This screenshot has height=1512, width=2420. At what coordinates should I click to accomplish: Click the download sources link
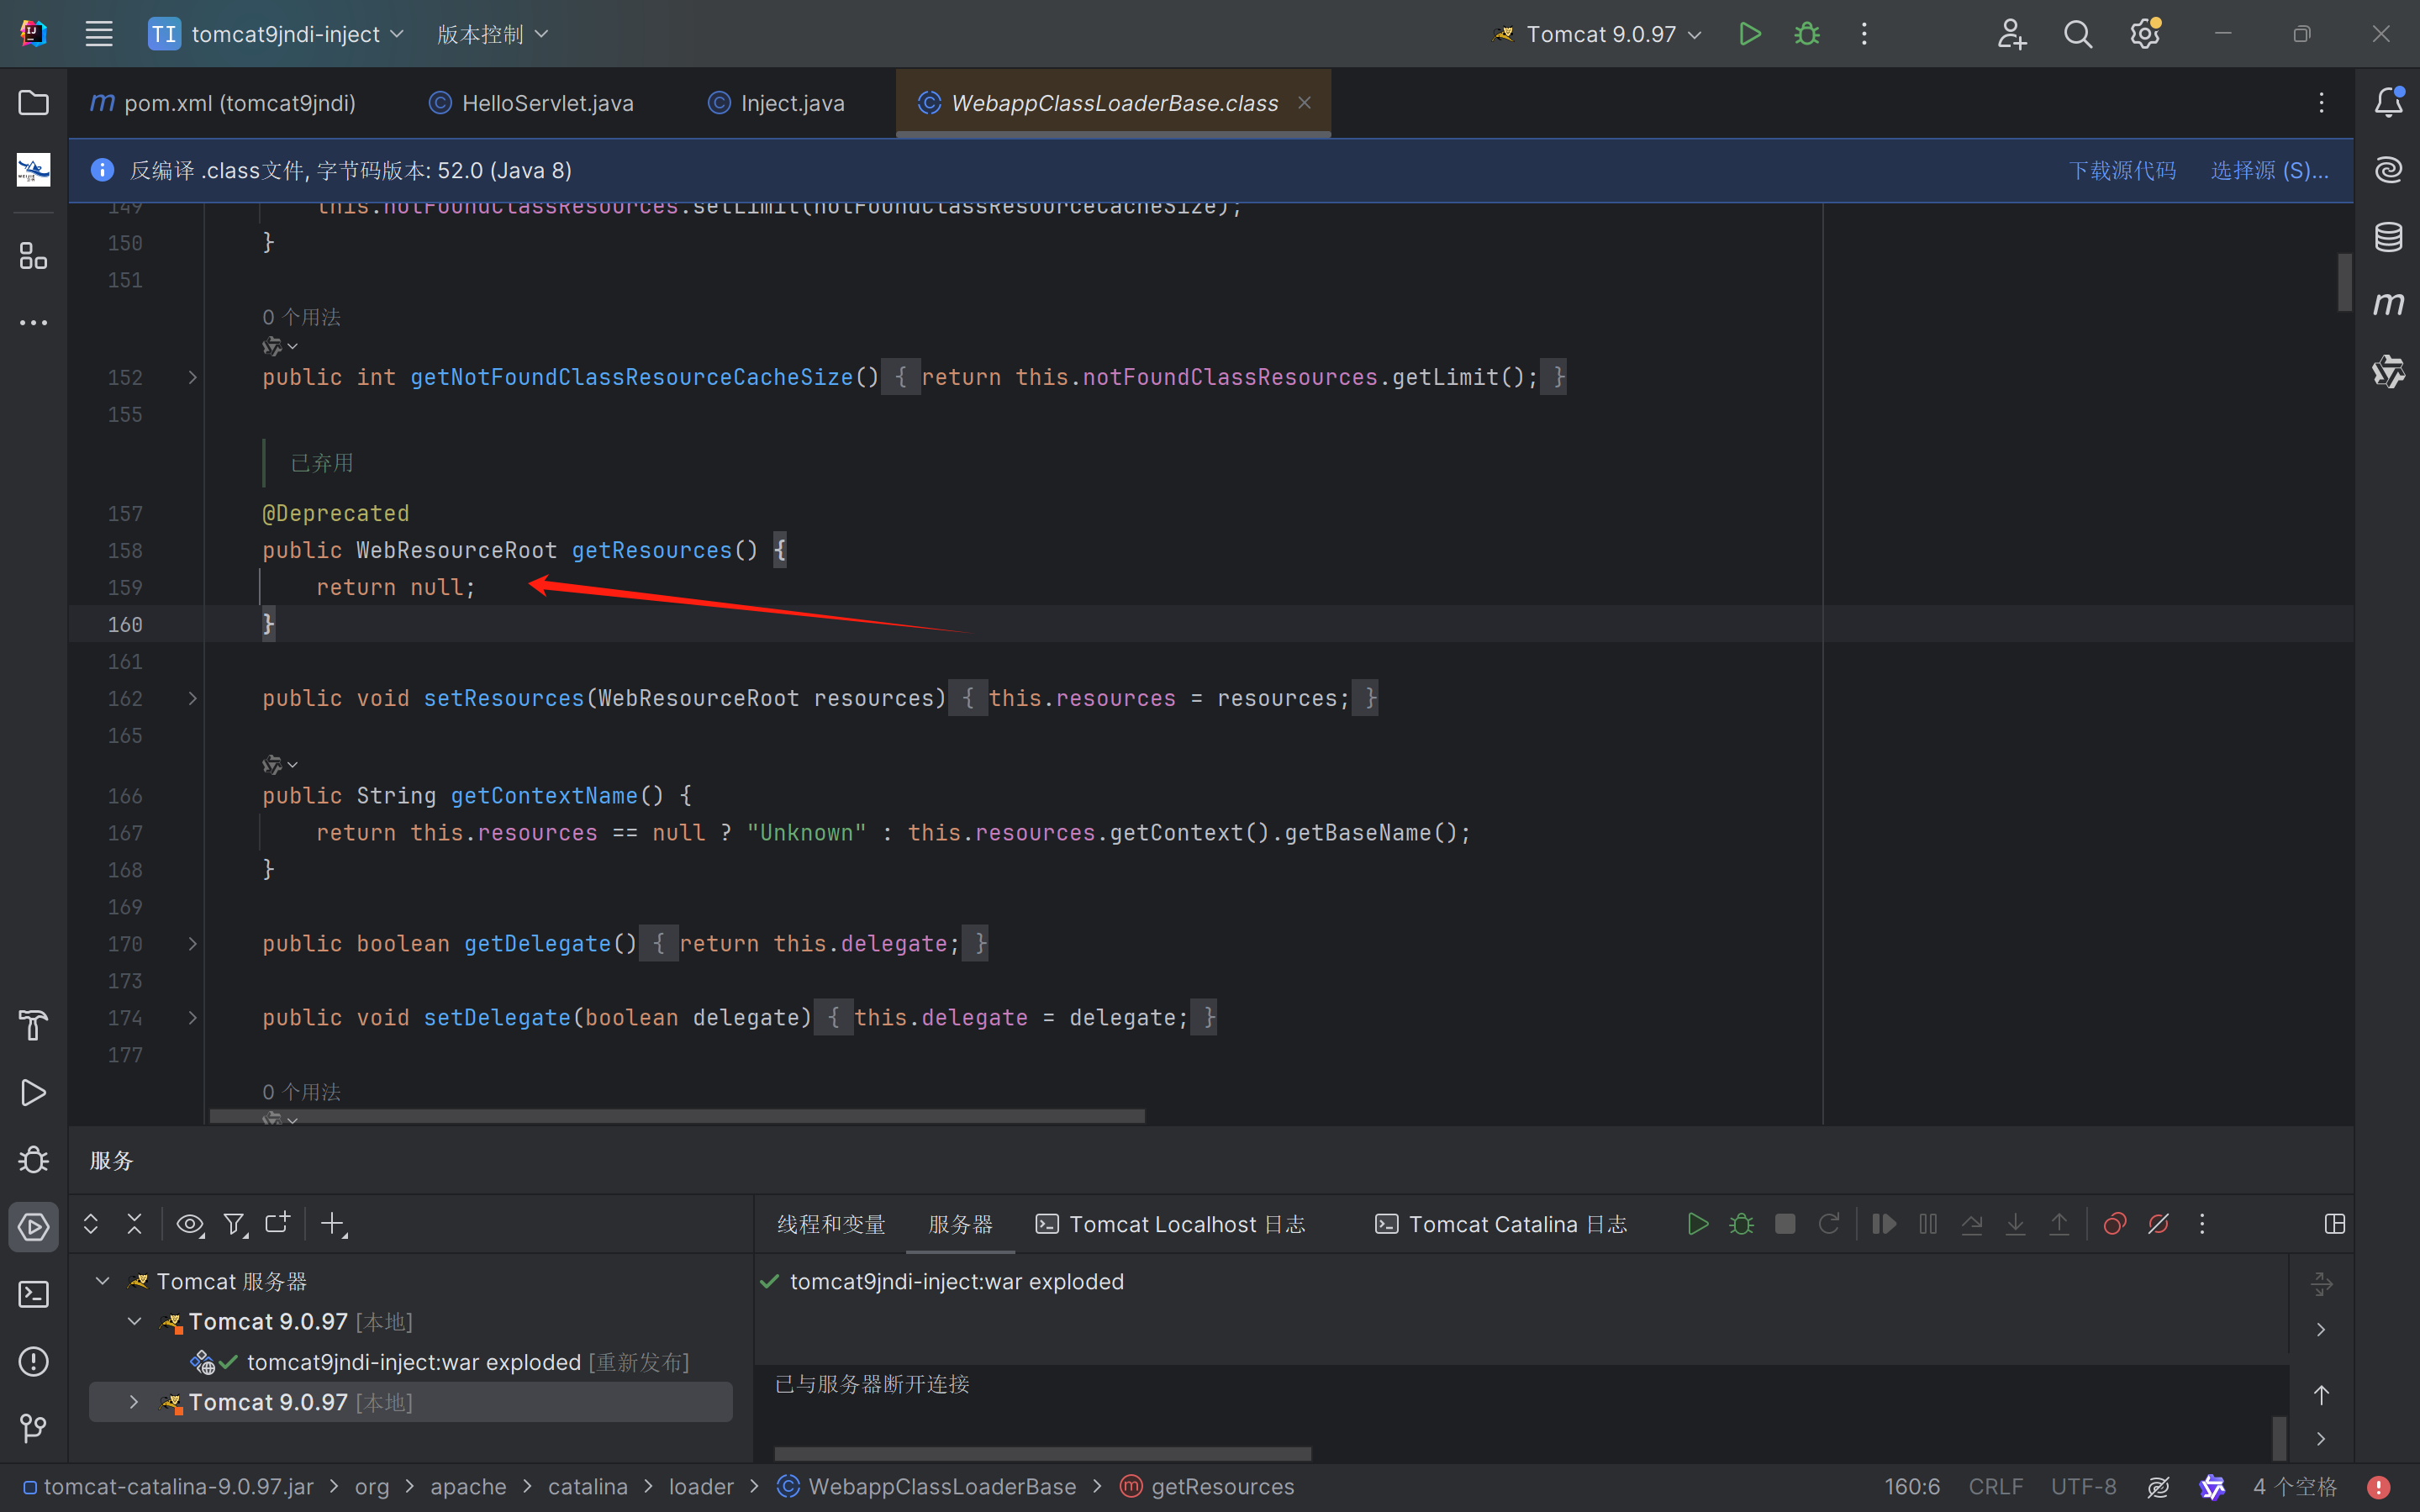[x=2122, y=170]
